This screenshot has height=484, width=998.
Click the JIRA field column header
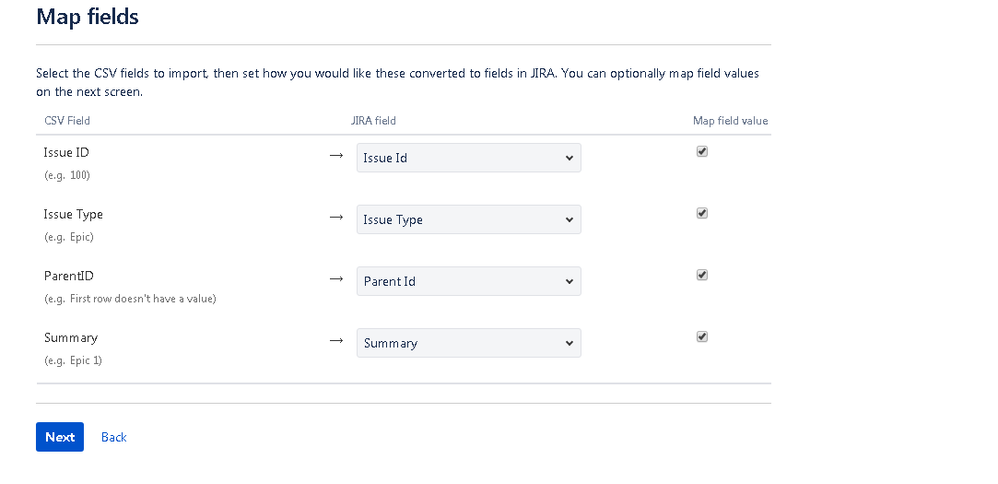[374, 121]
